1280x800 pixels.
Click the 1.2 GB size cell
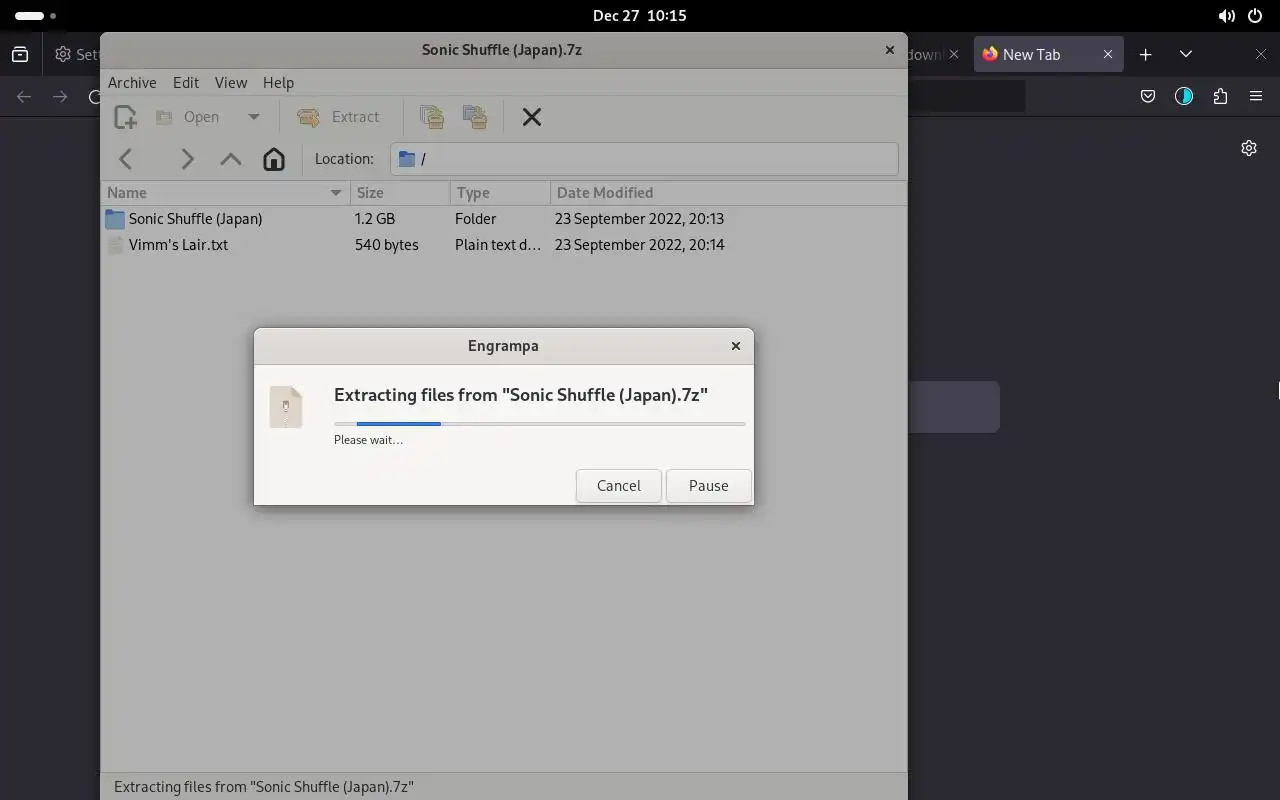click(x=375, y=218)
